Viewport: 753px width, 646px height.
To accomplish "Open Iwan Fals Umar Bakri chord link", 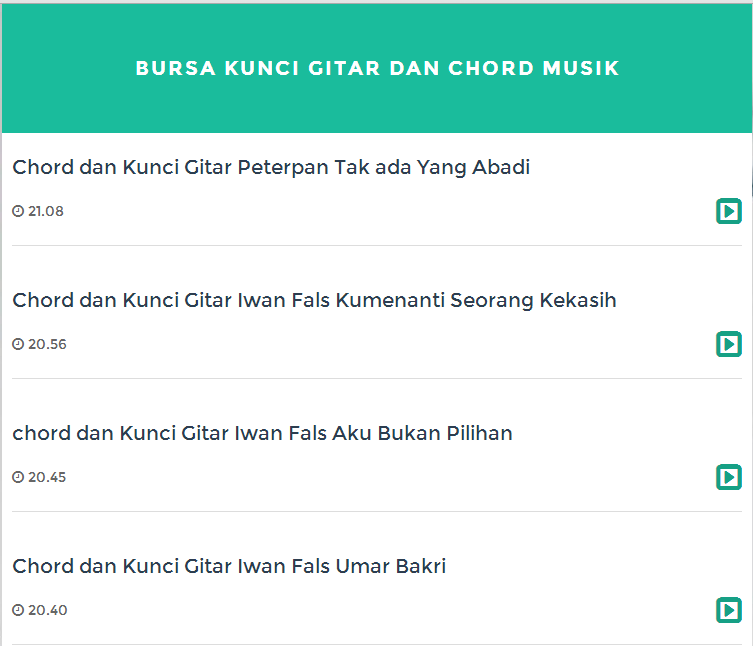I will point(229,566).
